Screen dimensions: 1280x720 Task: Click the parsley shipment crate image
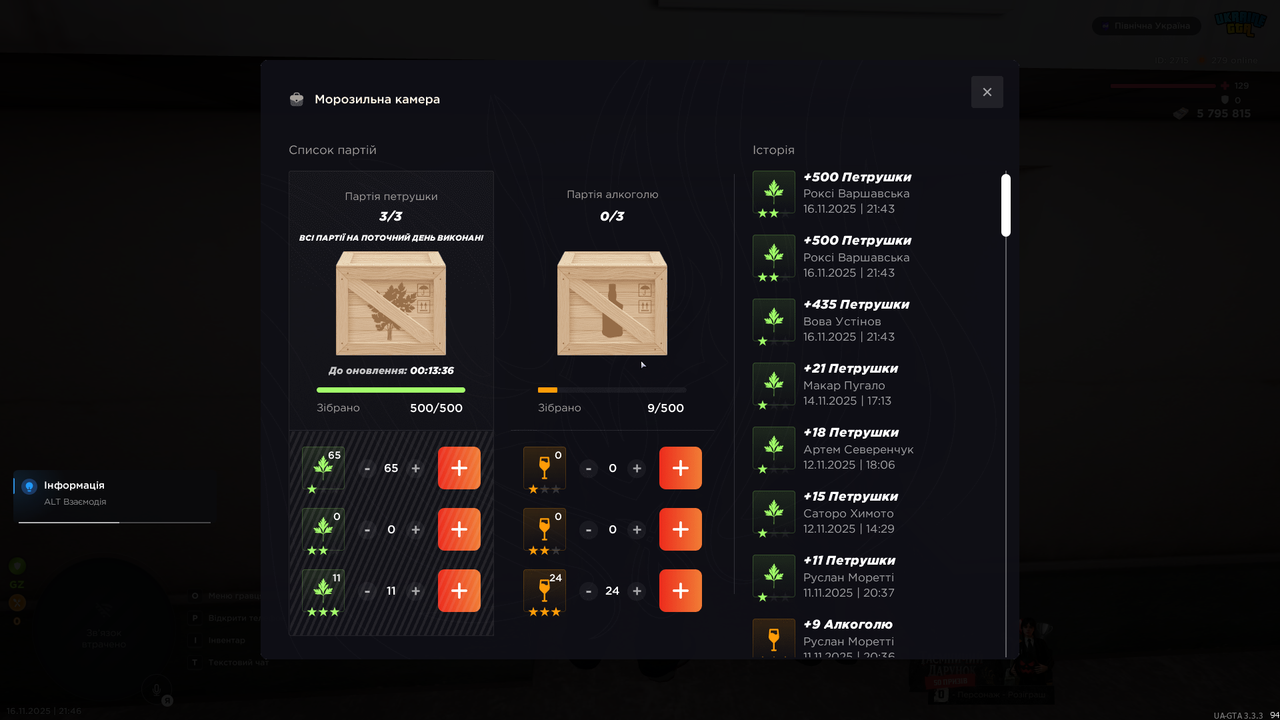pyautogui.click(x=391, y=303)
